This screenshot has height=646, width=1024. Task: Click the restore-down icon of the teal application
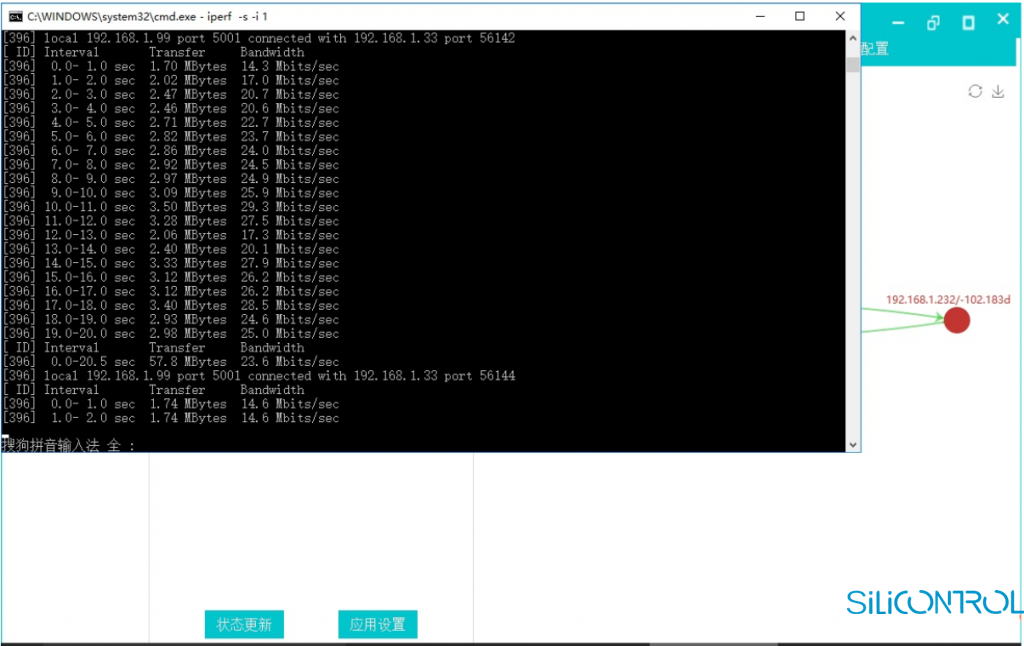[933, 23]
